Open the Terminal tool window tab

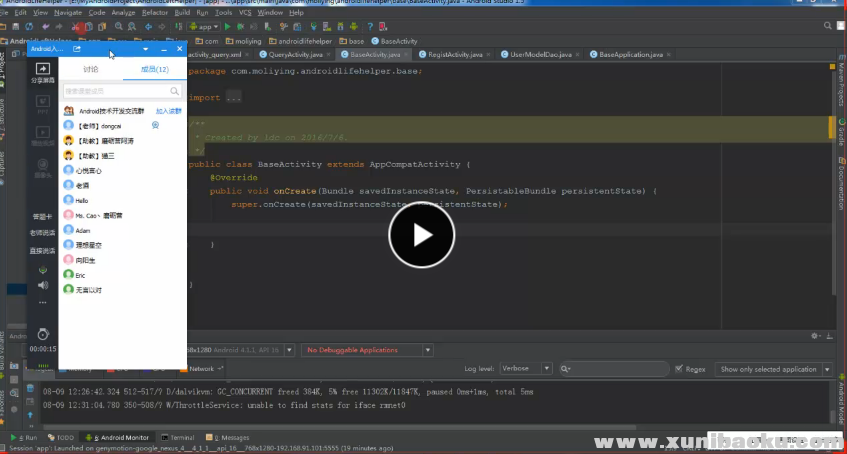pyautogui.click(x=179, y=438)
